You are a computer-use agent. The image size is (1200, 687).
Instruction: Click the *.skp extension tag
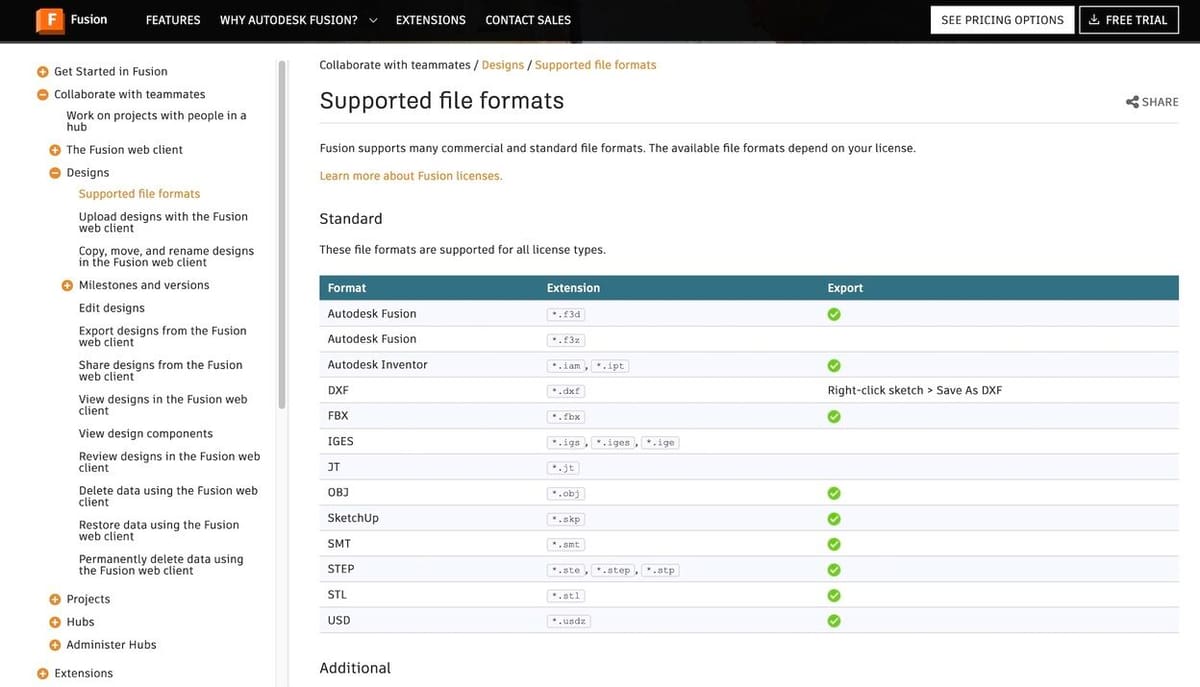click(x=565, y=519)
